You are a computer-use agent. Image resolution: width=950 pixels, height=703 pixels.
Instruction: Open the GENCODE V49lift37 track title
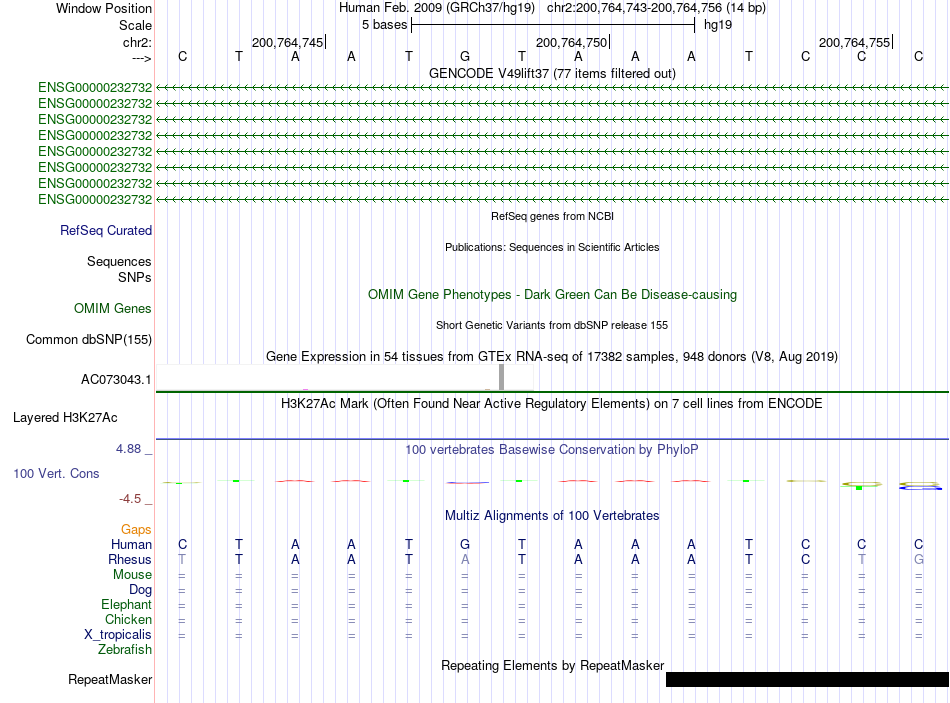coord(552,73)
